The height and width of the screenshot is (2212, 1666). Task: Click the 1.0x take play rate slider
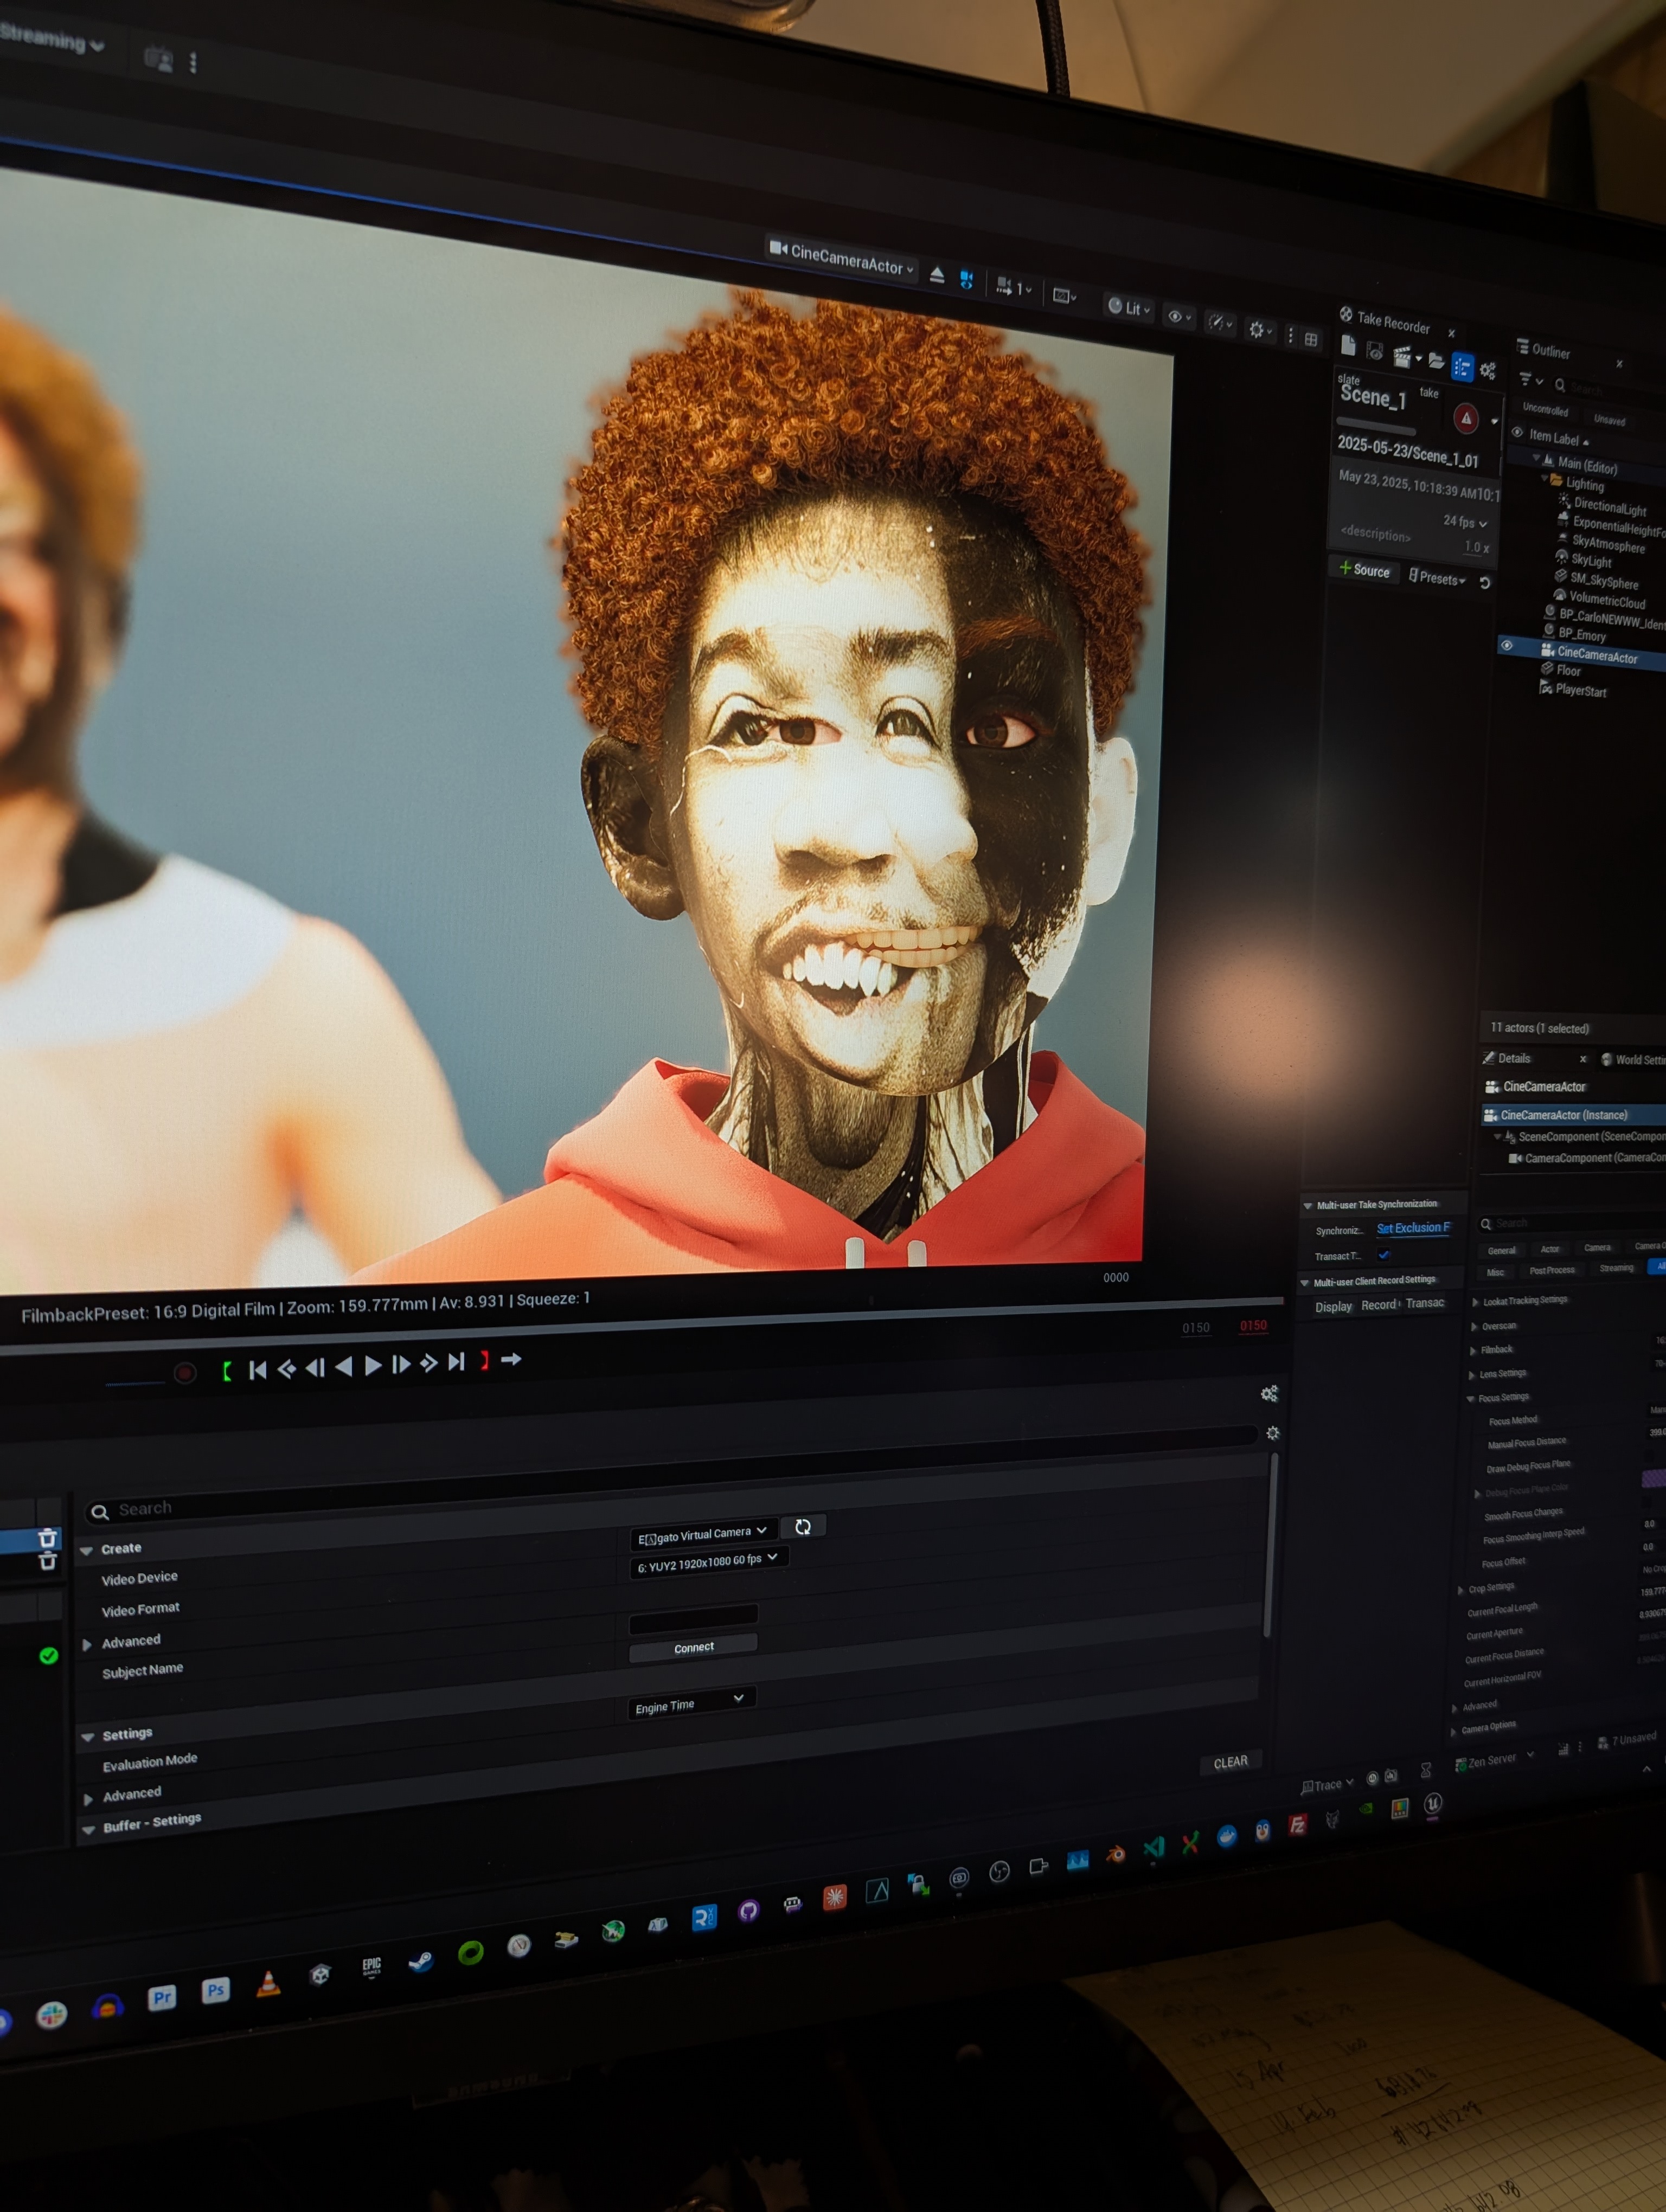click(x=1476, y=546)
